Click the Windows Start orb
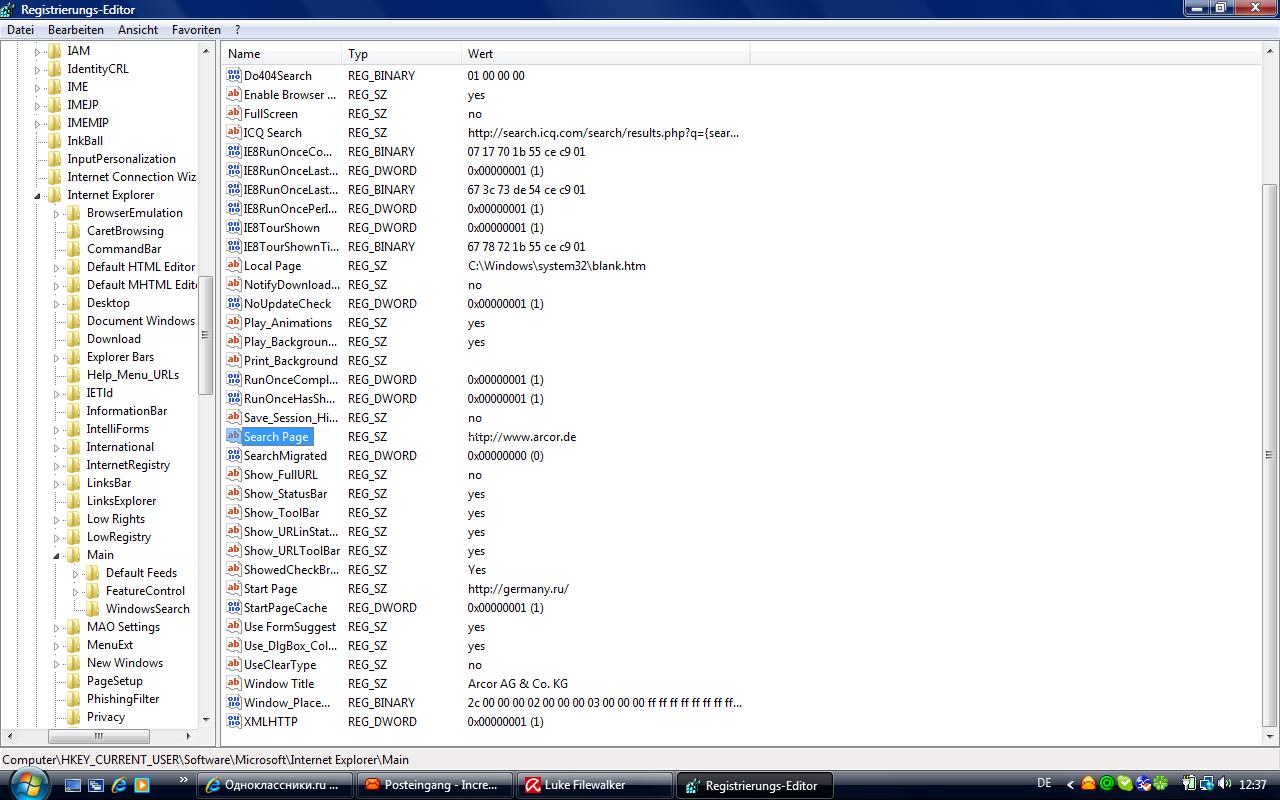 point(29,783)
